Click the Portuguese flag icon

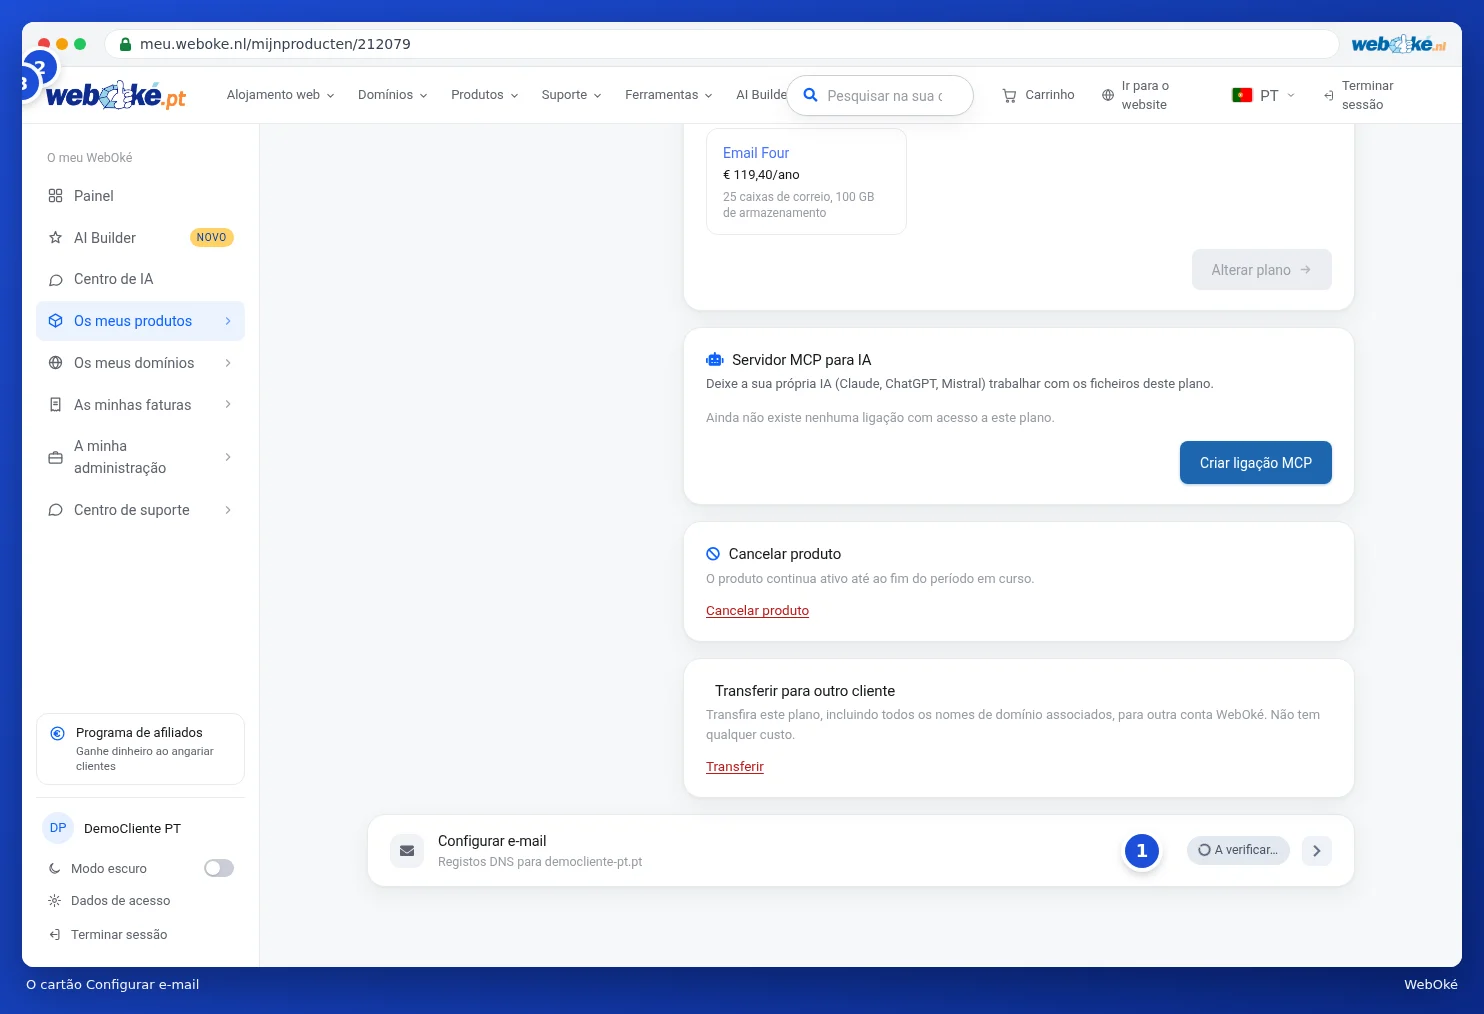(x=1242, y=95)
